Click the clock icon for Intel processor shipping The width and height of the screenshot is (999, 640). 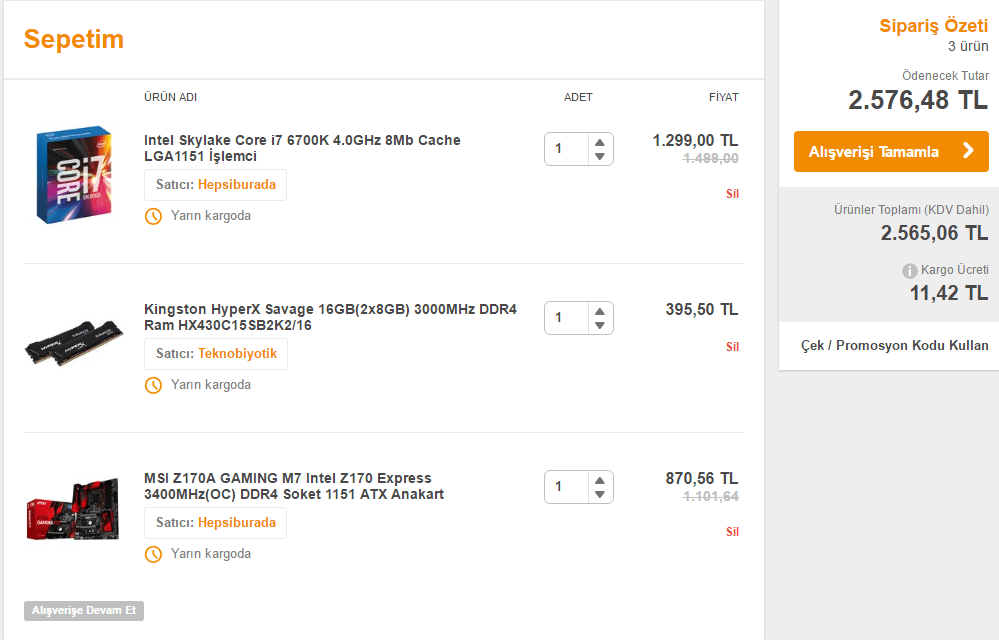(x=153, y=216)
